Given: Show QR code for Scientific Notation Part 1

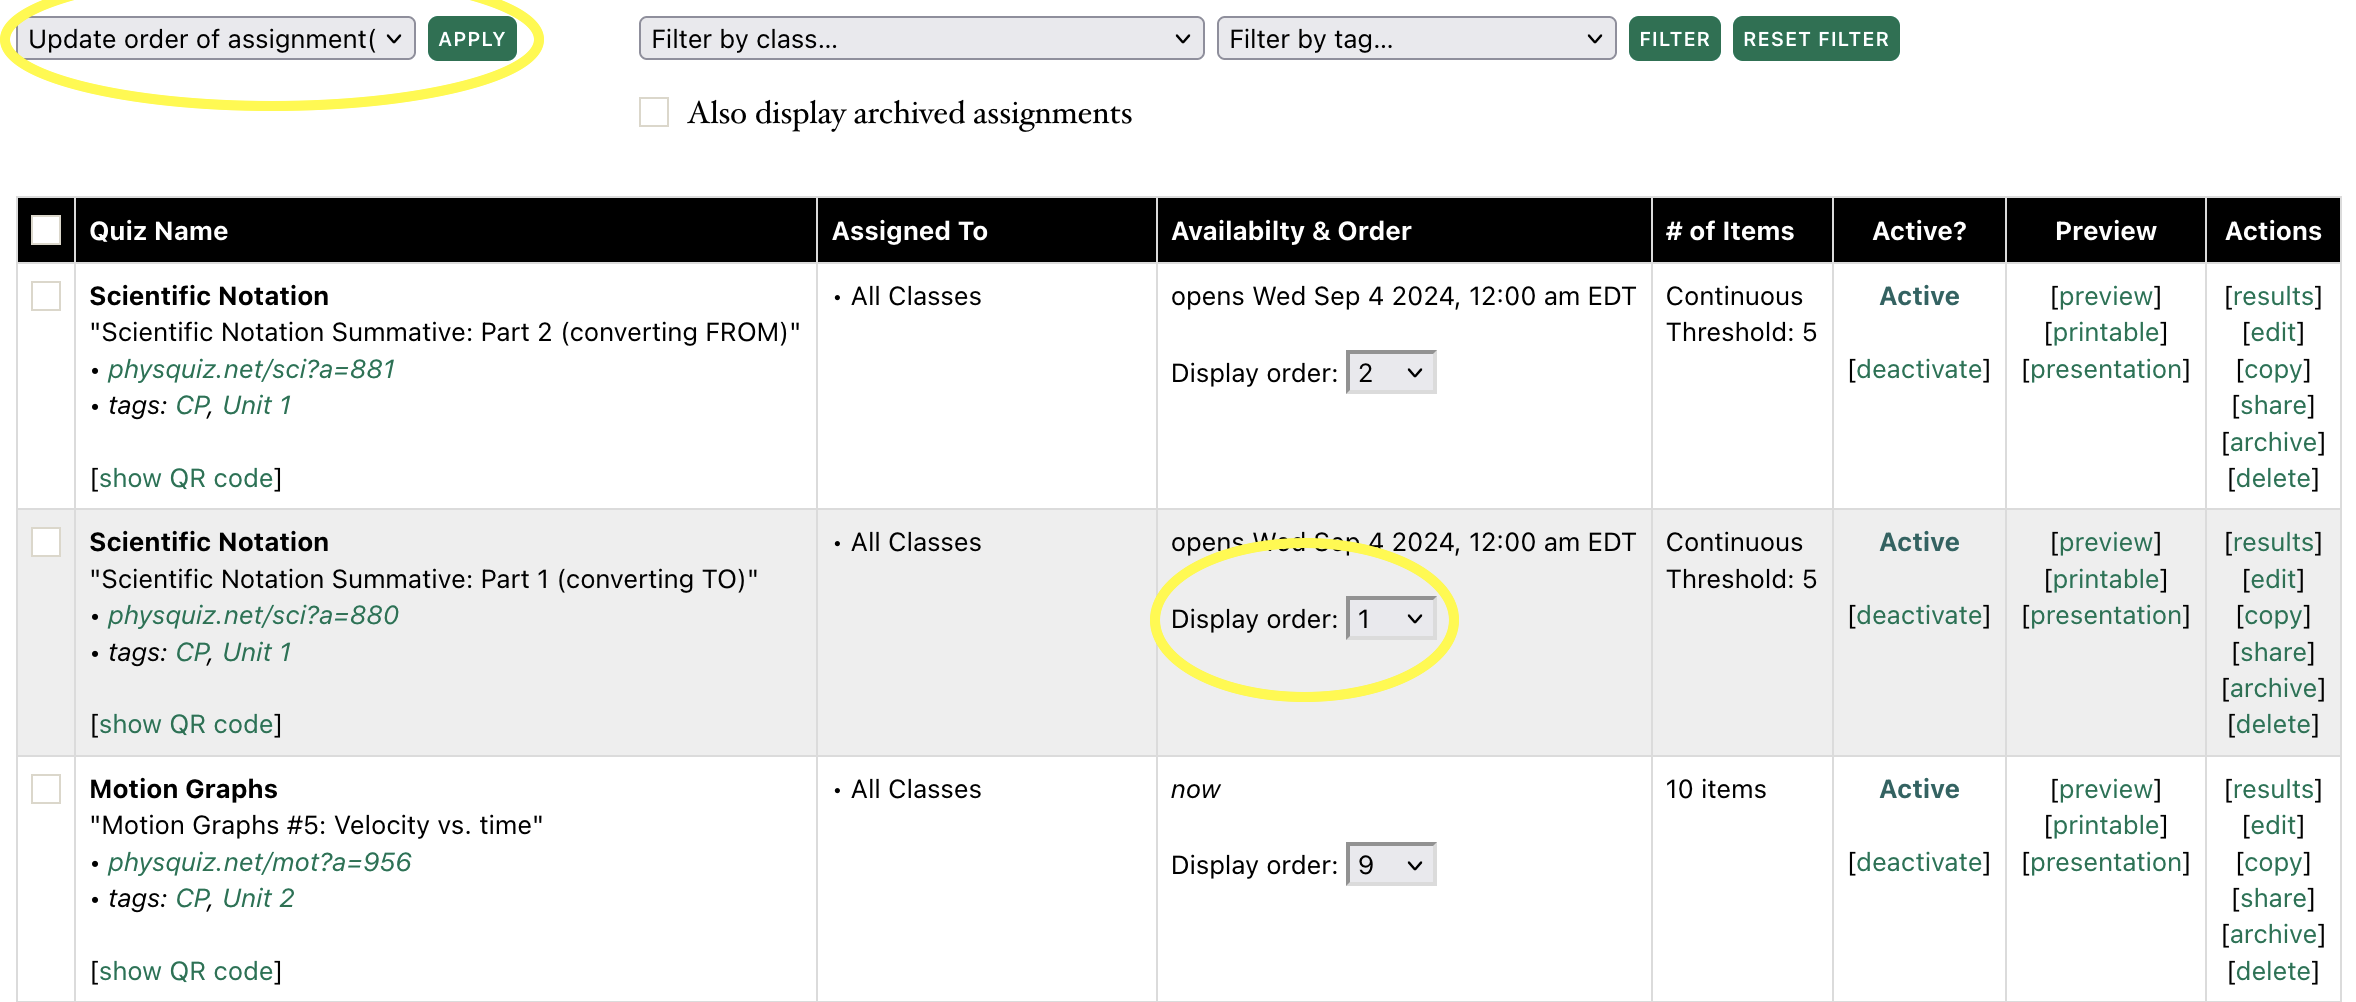Looking at the screenshot, I should [186, 724].
